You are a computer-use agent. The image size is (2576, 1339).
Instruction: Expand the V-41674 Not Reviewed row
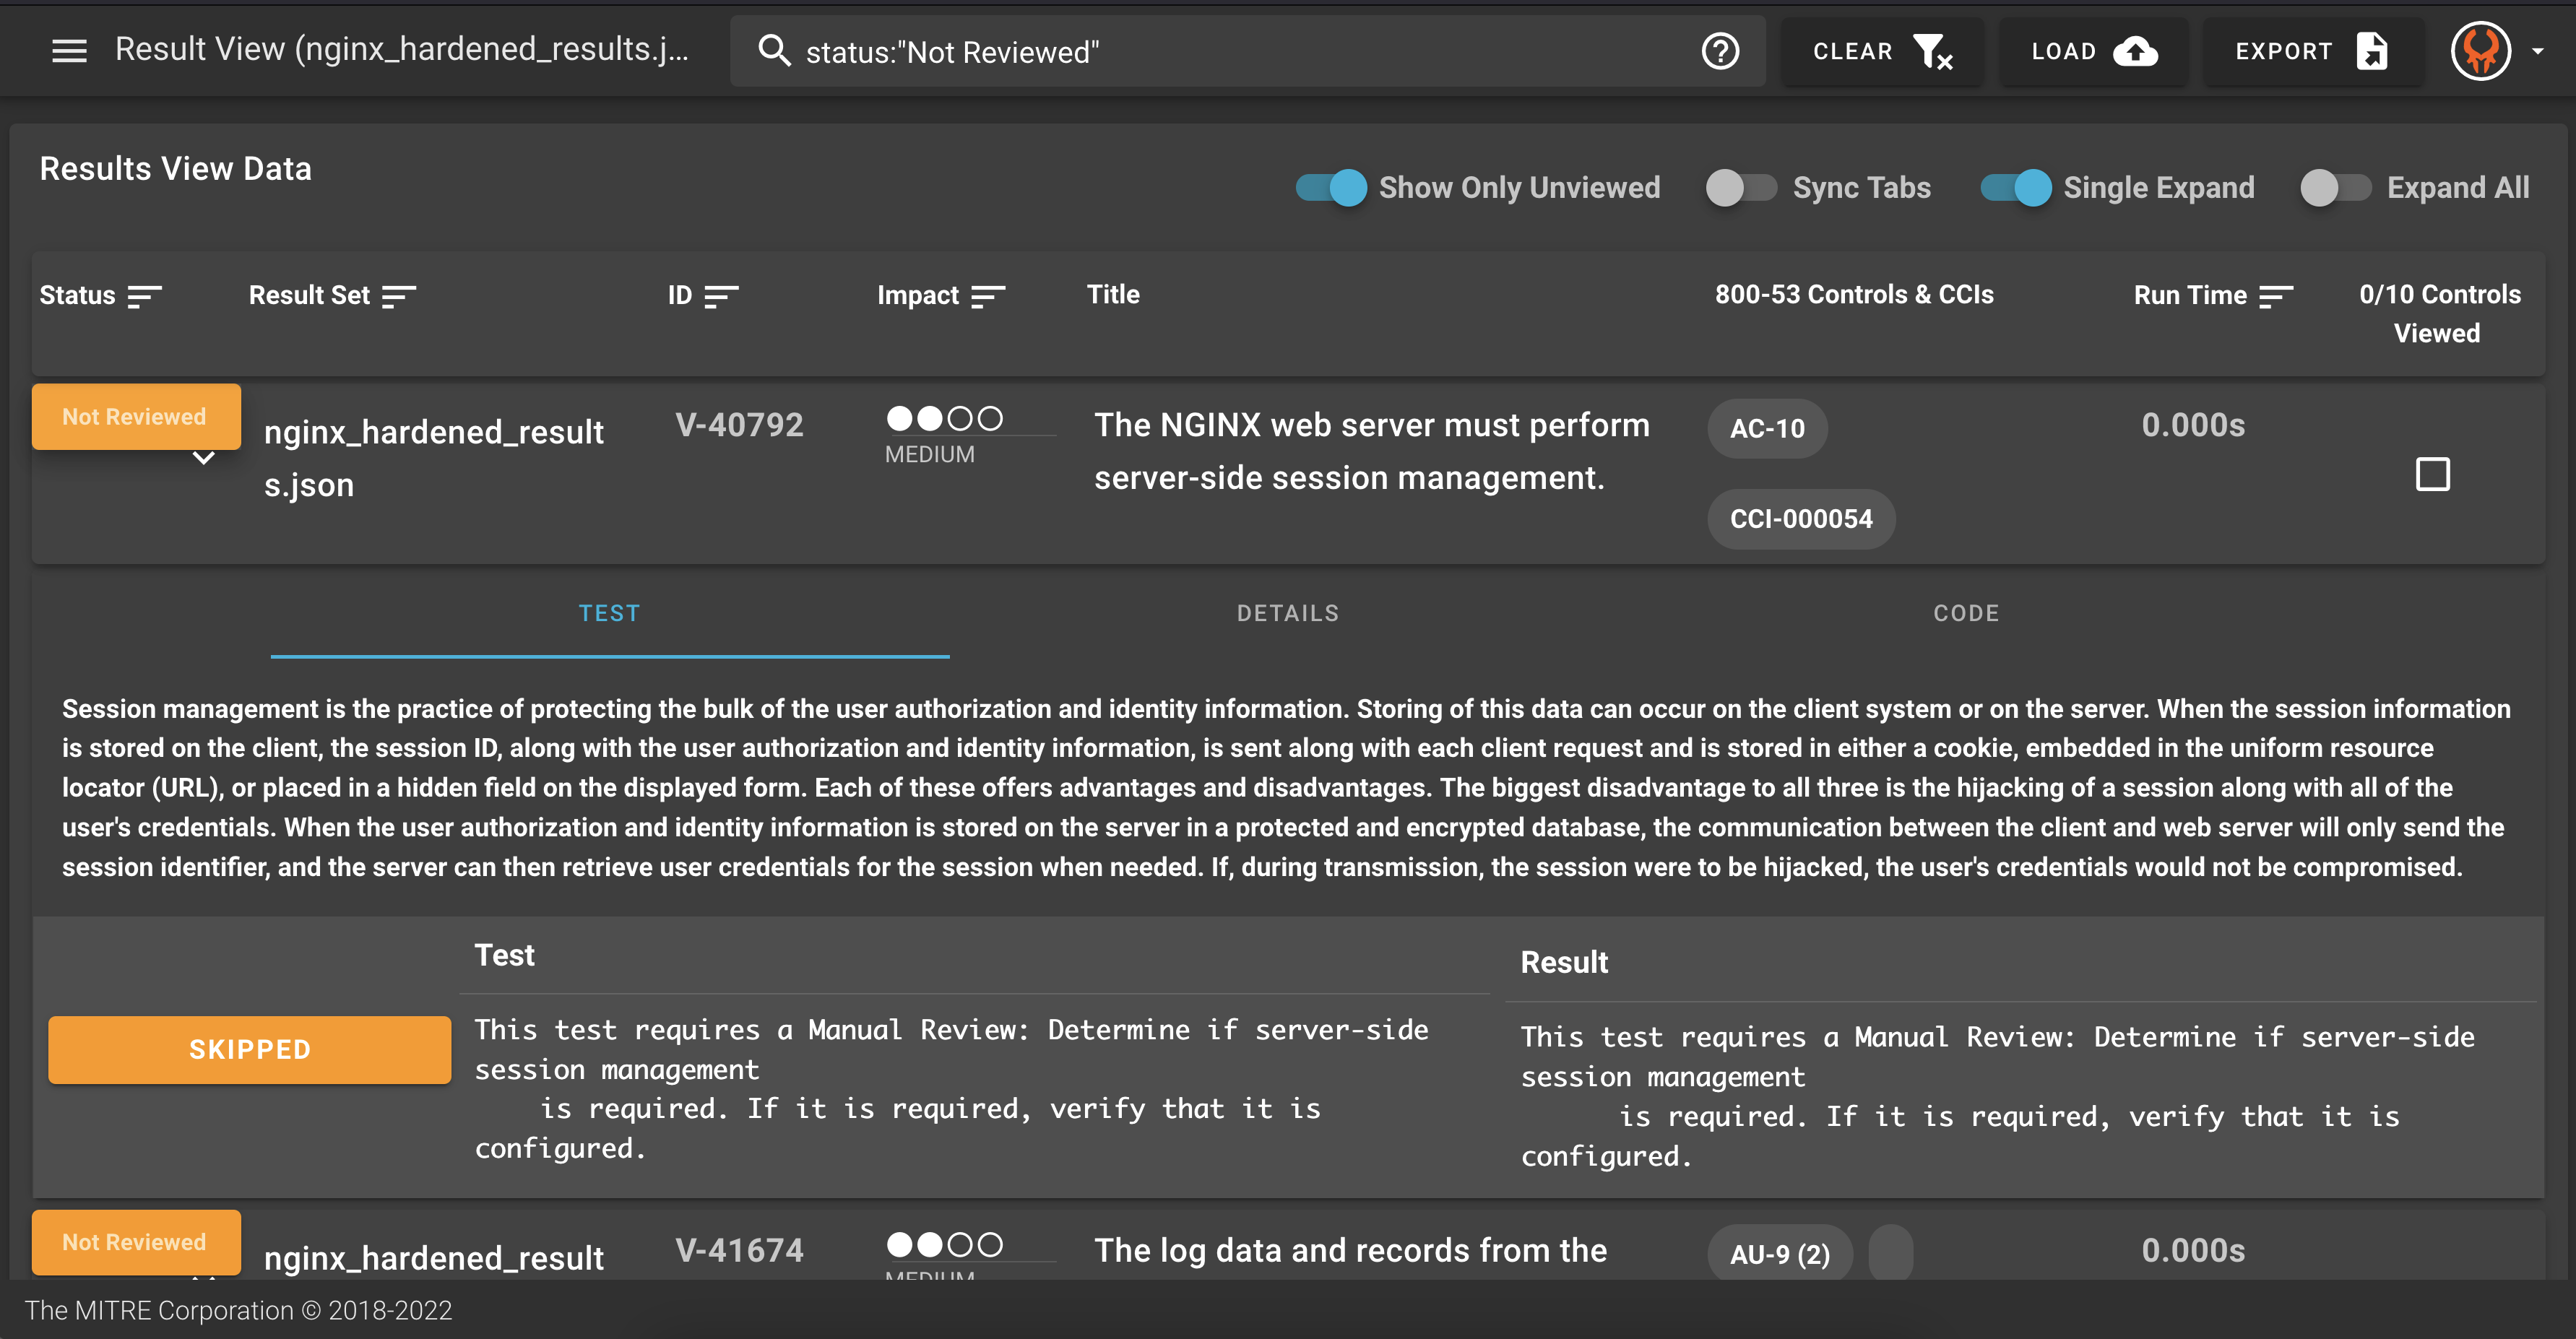pos(136,1243)
